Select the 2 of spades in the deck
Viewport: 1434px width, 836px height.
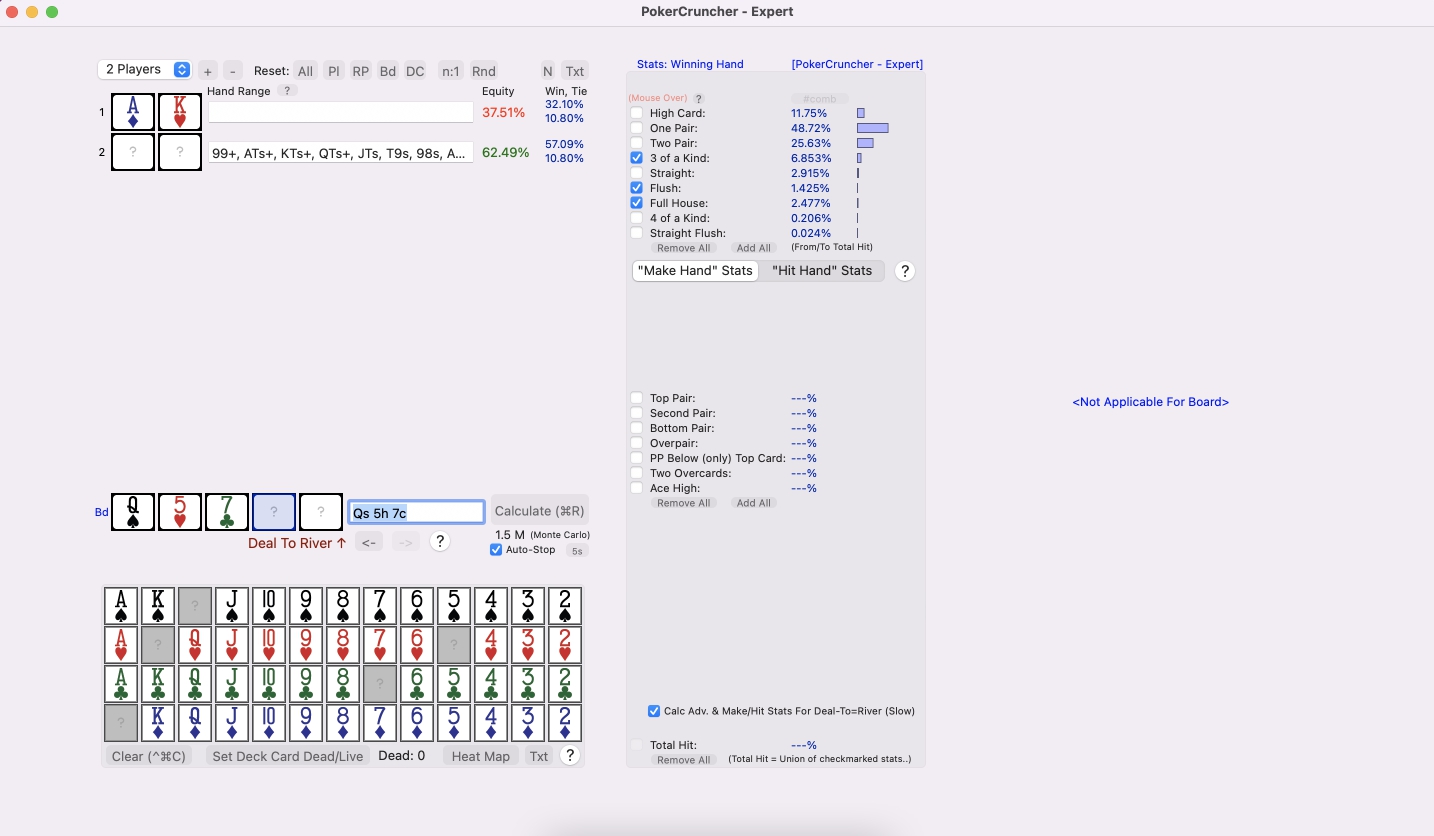click(x=565, y=606)
